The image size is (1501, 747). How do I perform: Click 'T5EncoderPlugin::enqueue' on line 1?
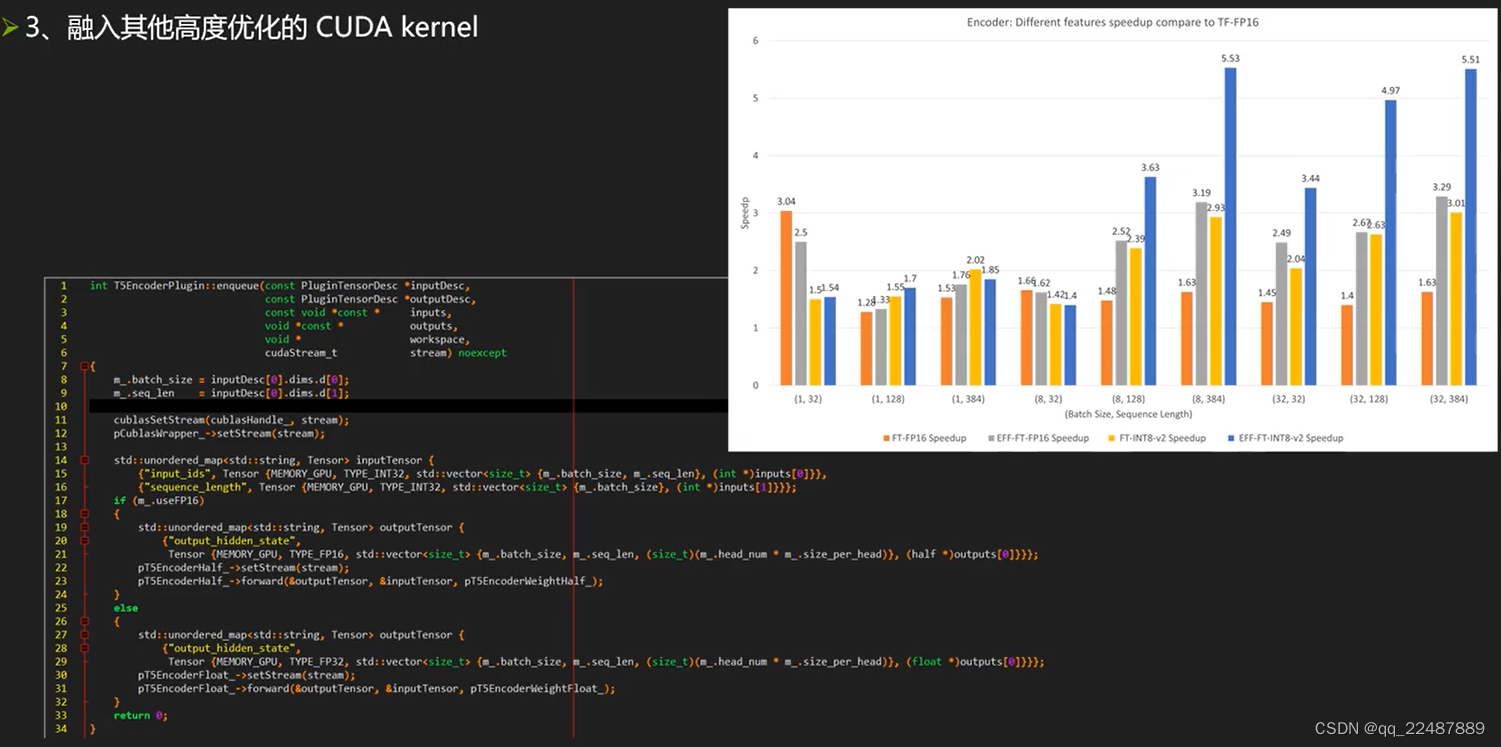point(186,286)
